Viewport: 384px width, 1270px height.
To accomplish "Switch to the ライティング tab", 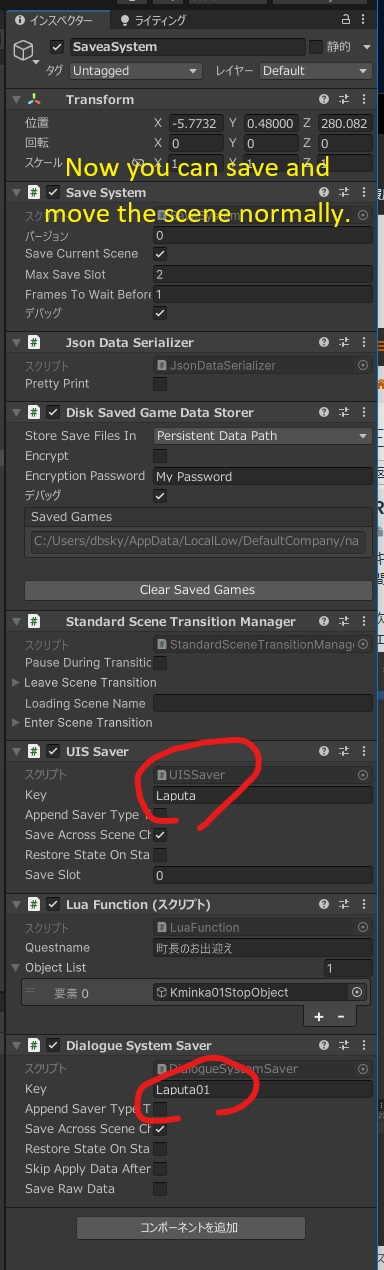I will [x=151, y=19].
